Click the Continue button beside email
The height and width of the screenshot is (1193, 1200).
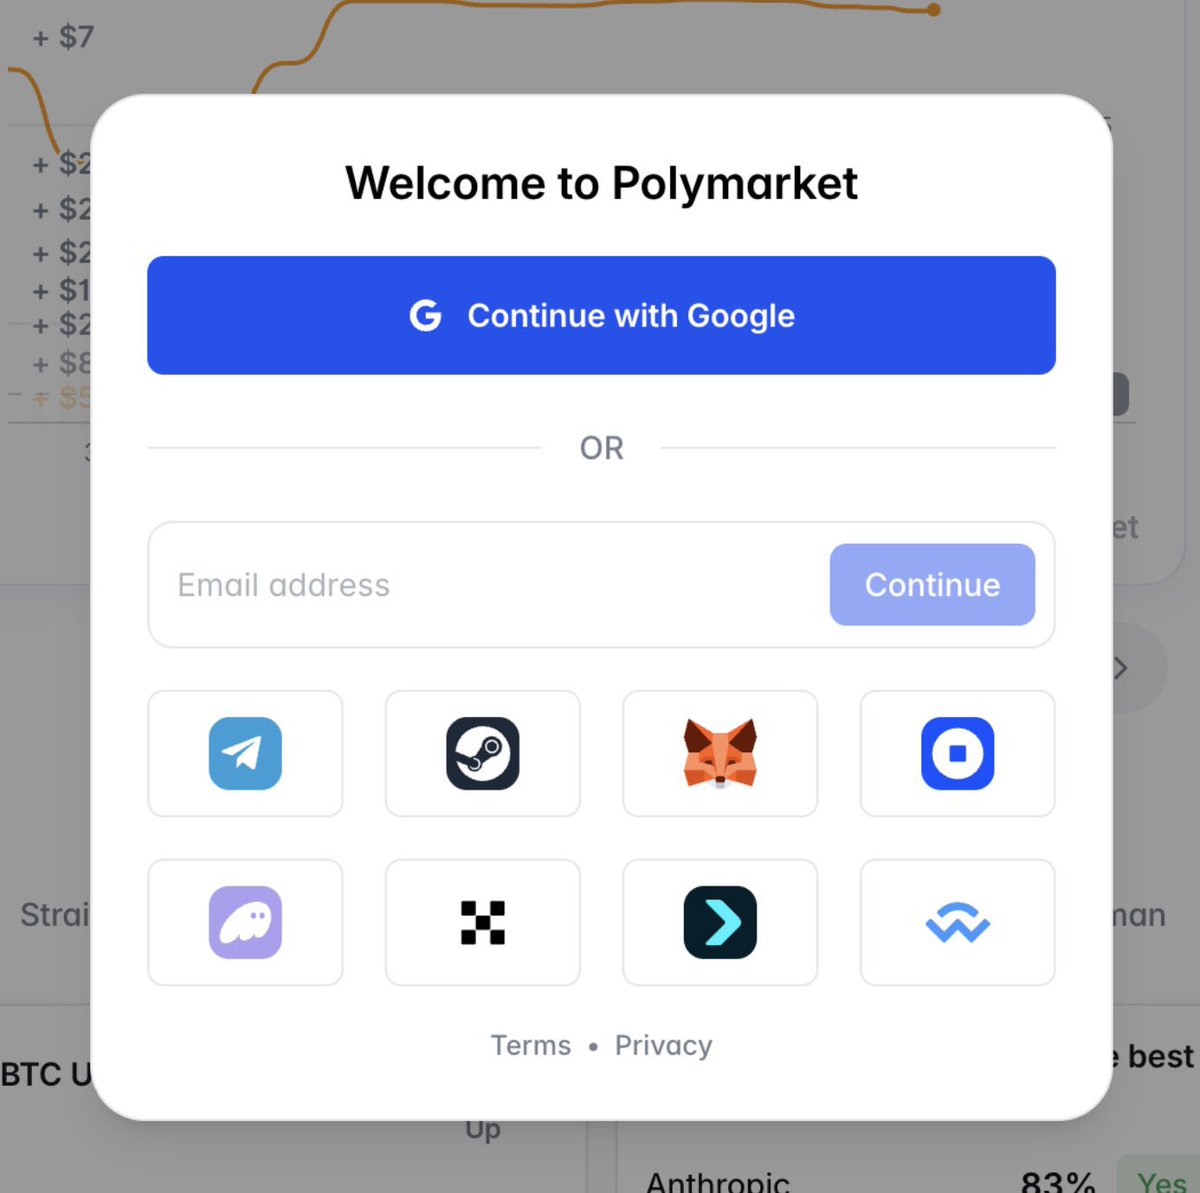932,585
